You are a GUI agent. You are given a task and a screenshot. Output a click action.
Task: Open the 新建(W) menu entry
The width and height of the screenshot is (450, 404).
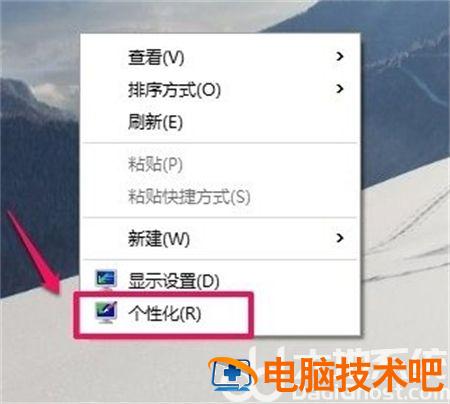coord(220,238)
